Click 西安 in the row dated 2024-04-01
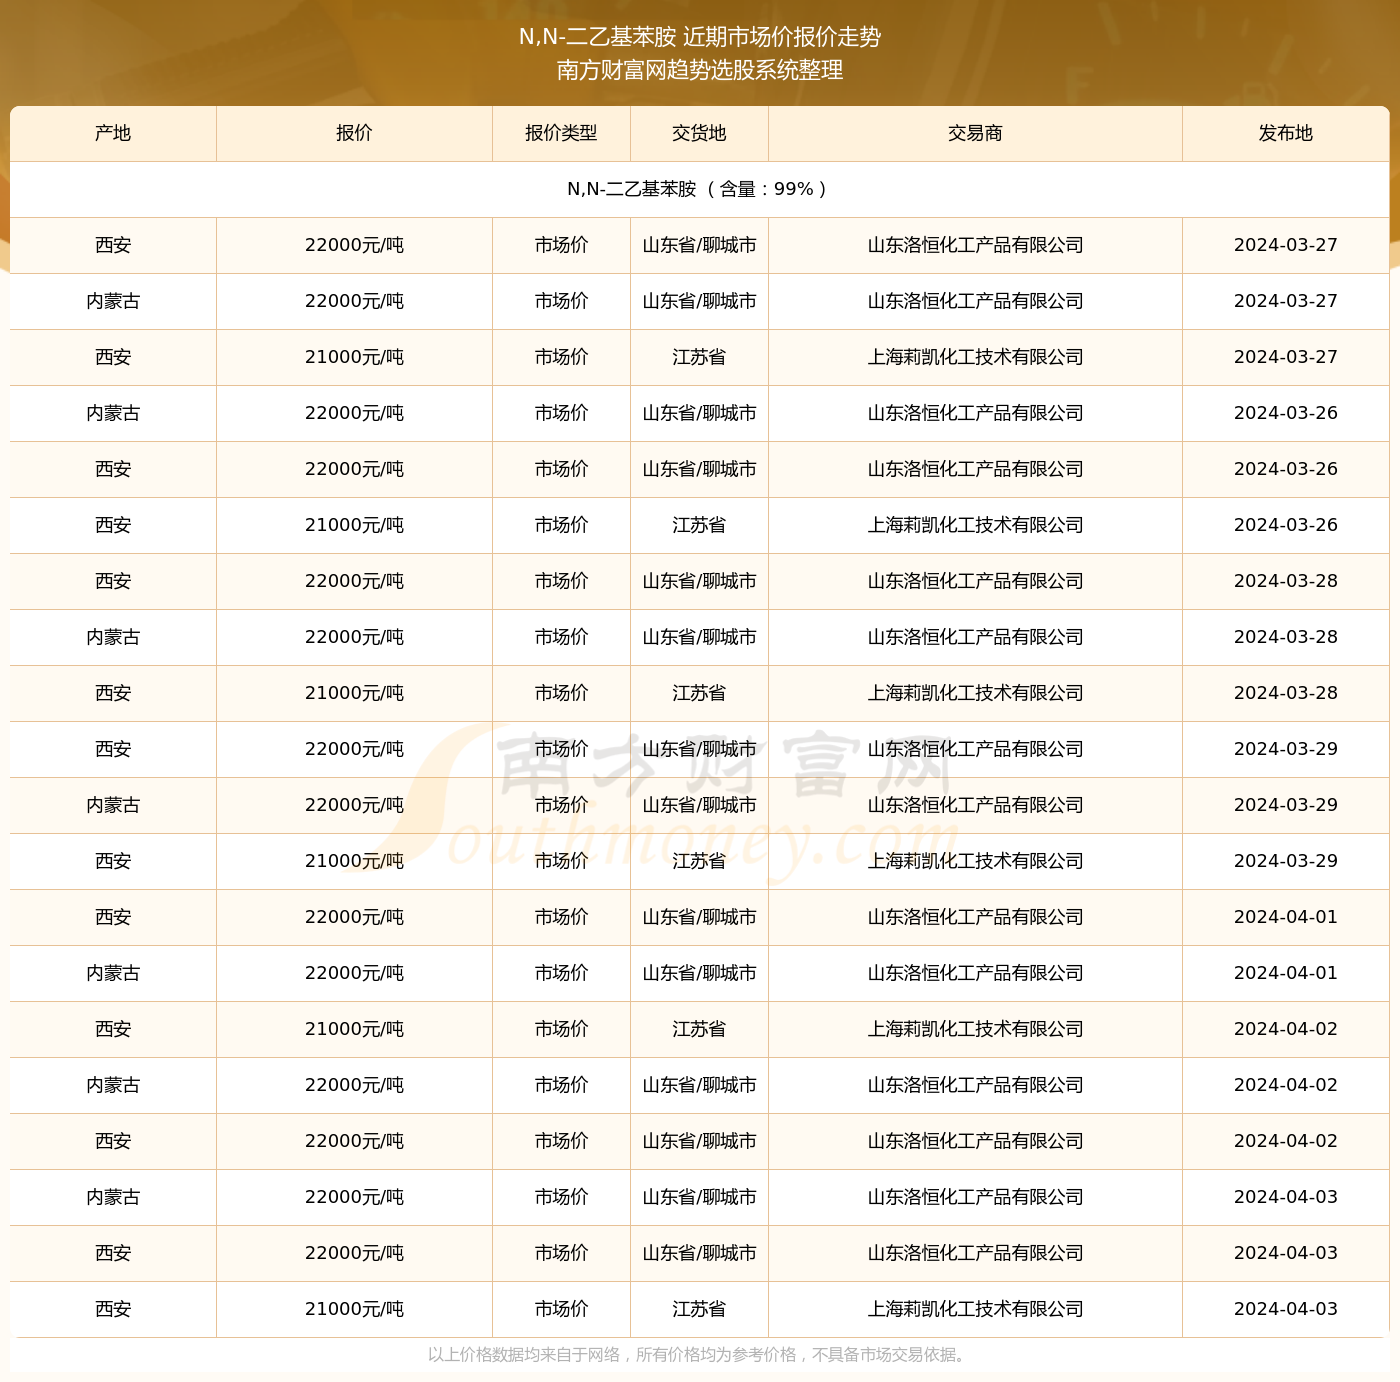Viewport: 1400px width, 1382px height. tap(113, 917)
